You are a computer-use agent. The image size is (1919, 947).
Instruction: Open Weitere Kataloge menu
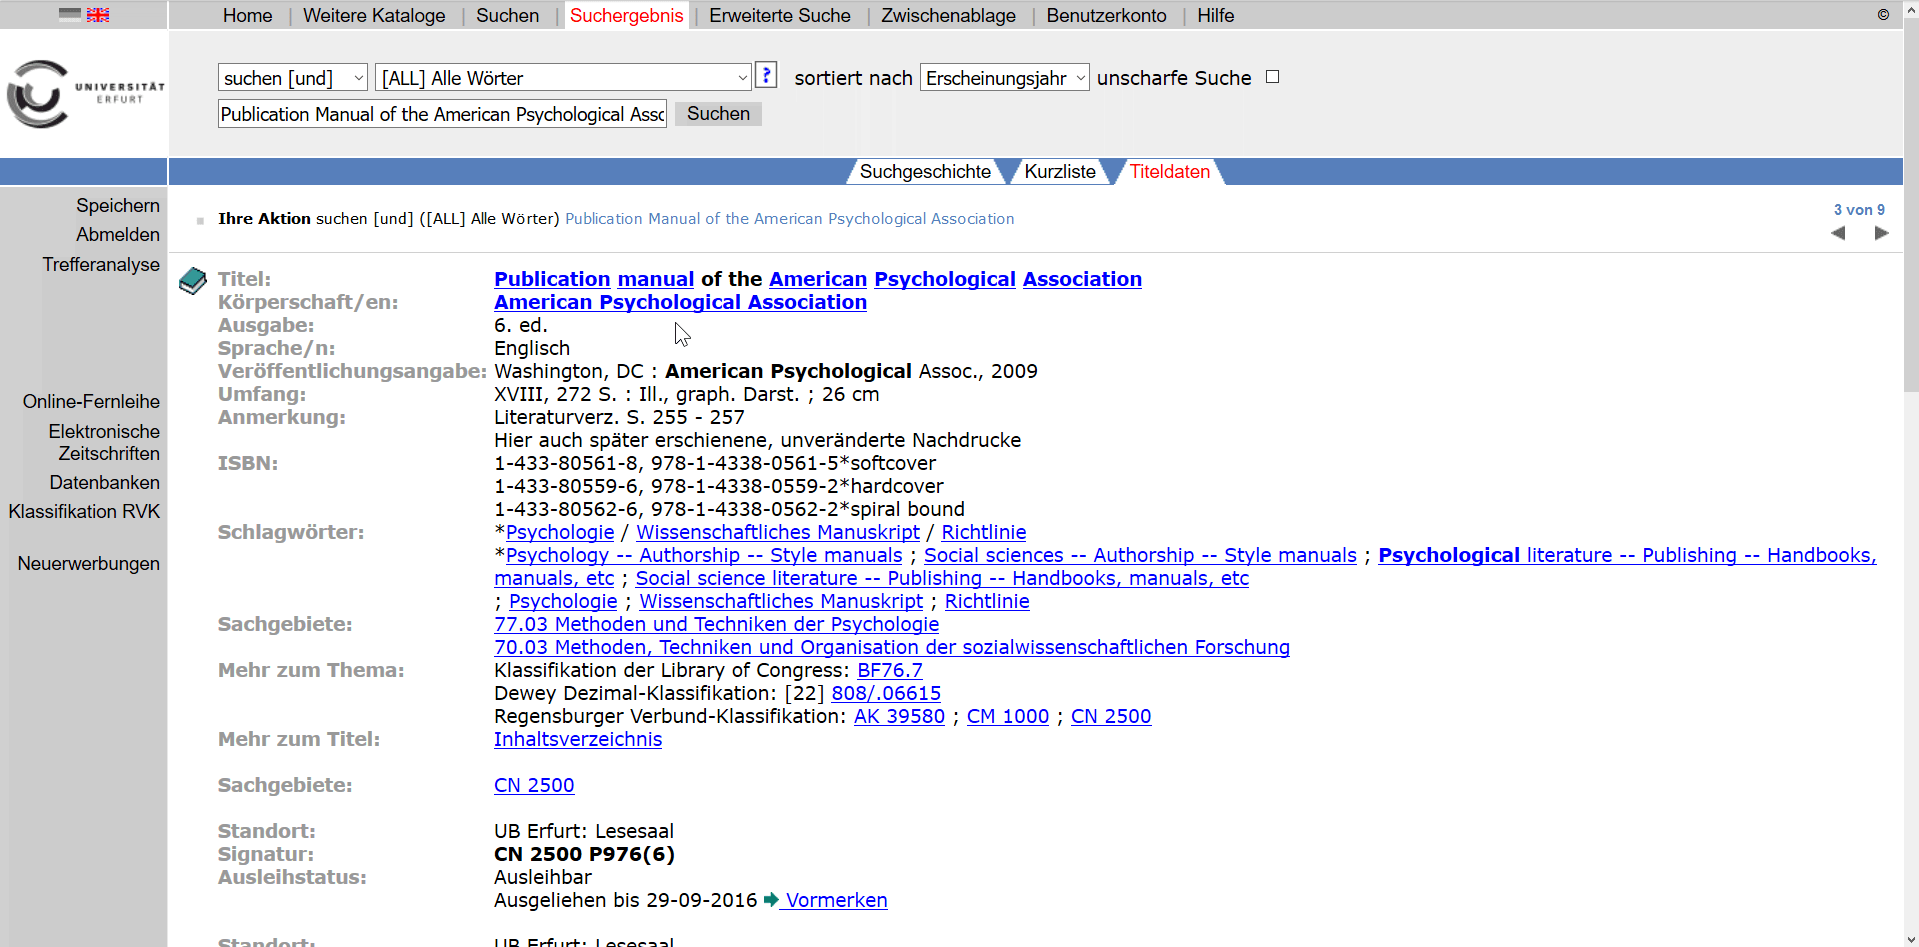coord(374,16)
